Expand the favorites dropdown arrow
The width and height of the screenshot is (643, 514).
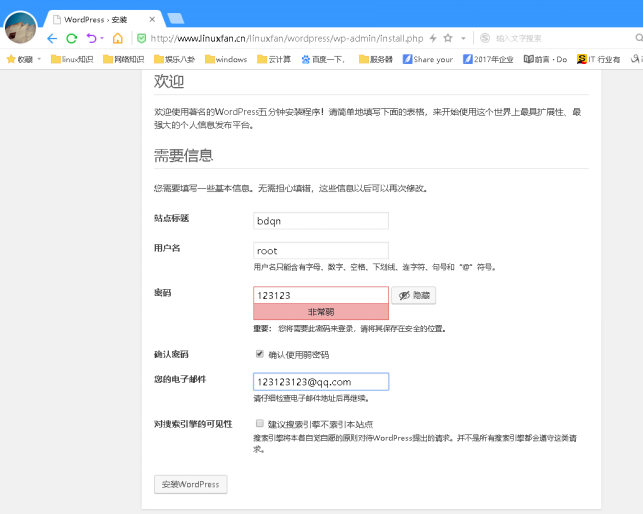39,59
